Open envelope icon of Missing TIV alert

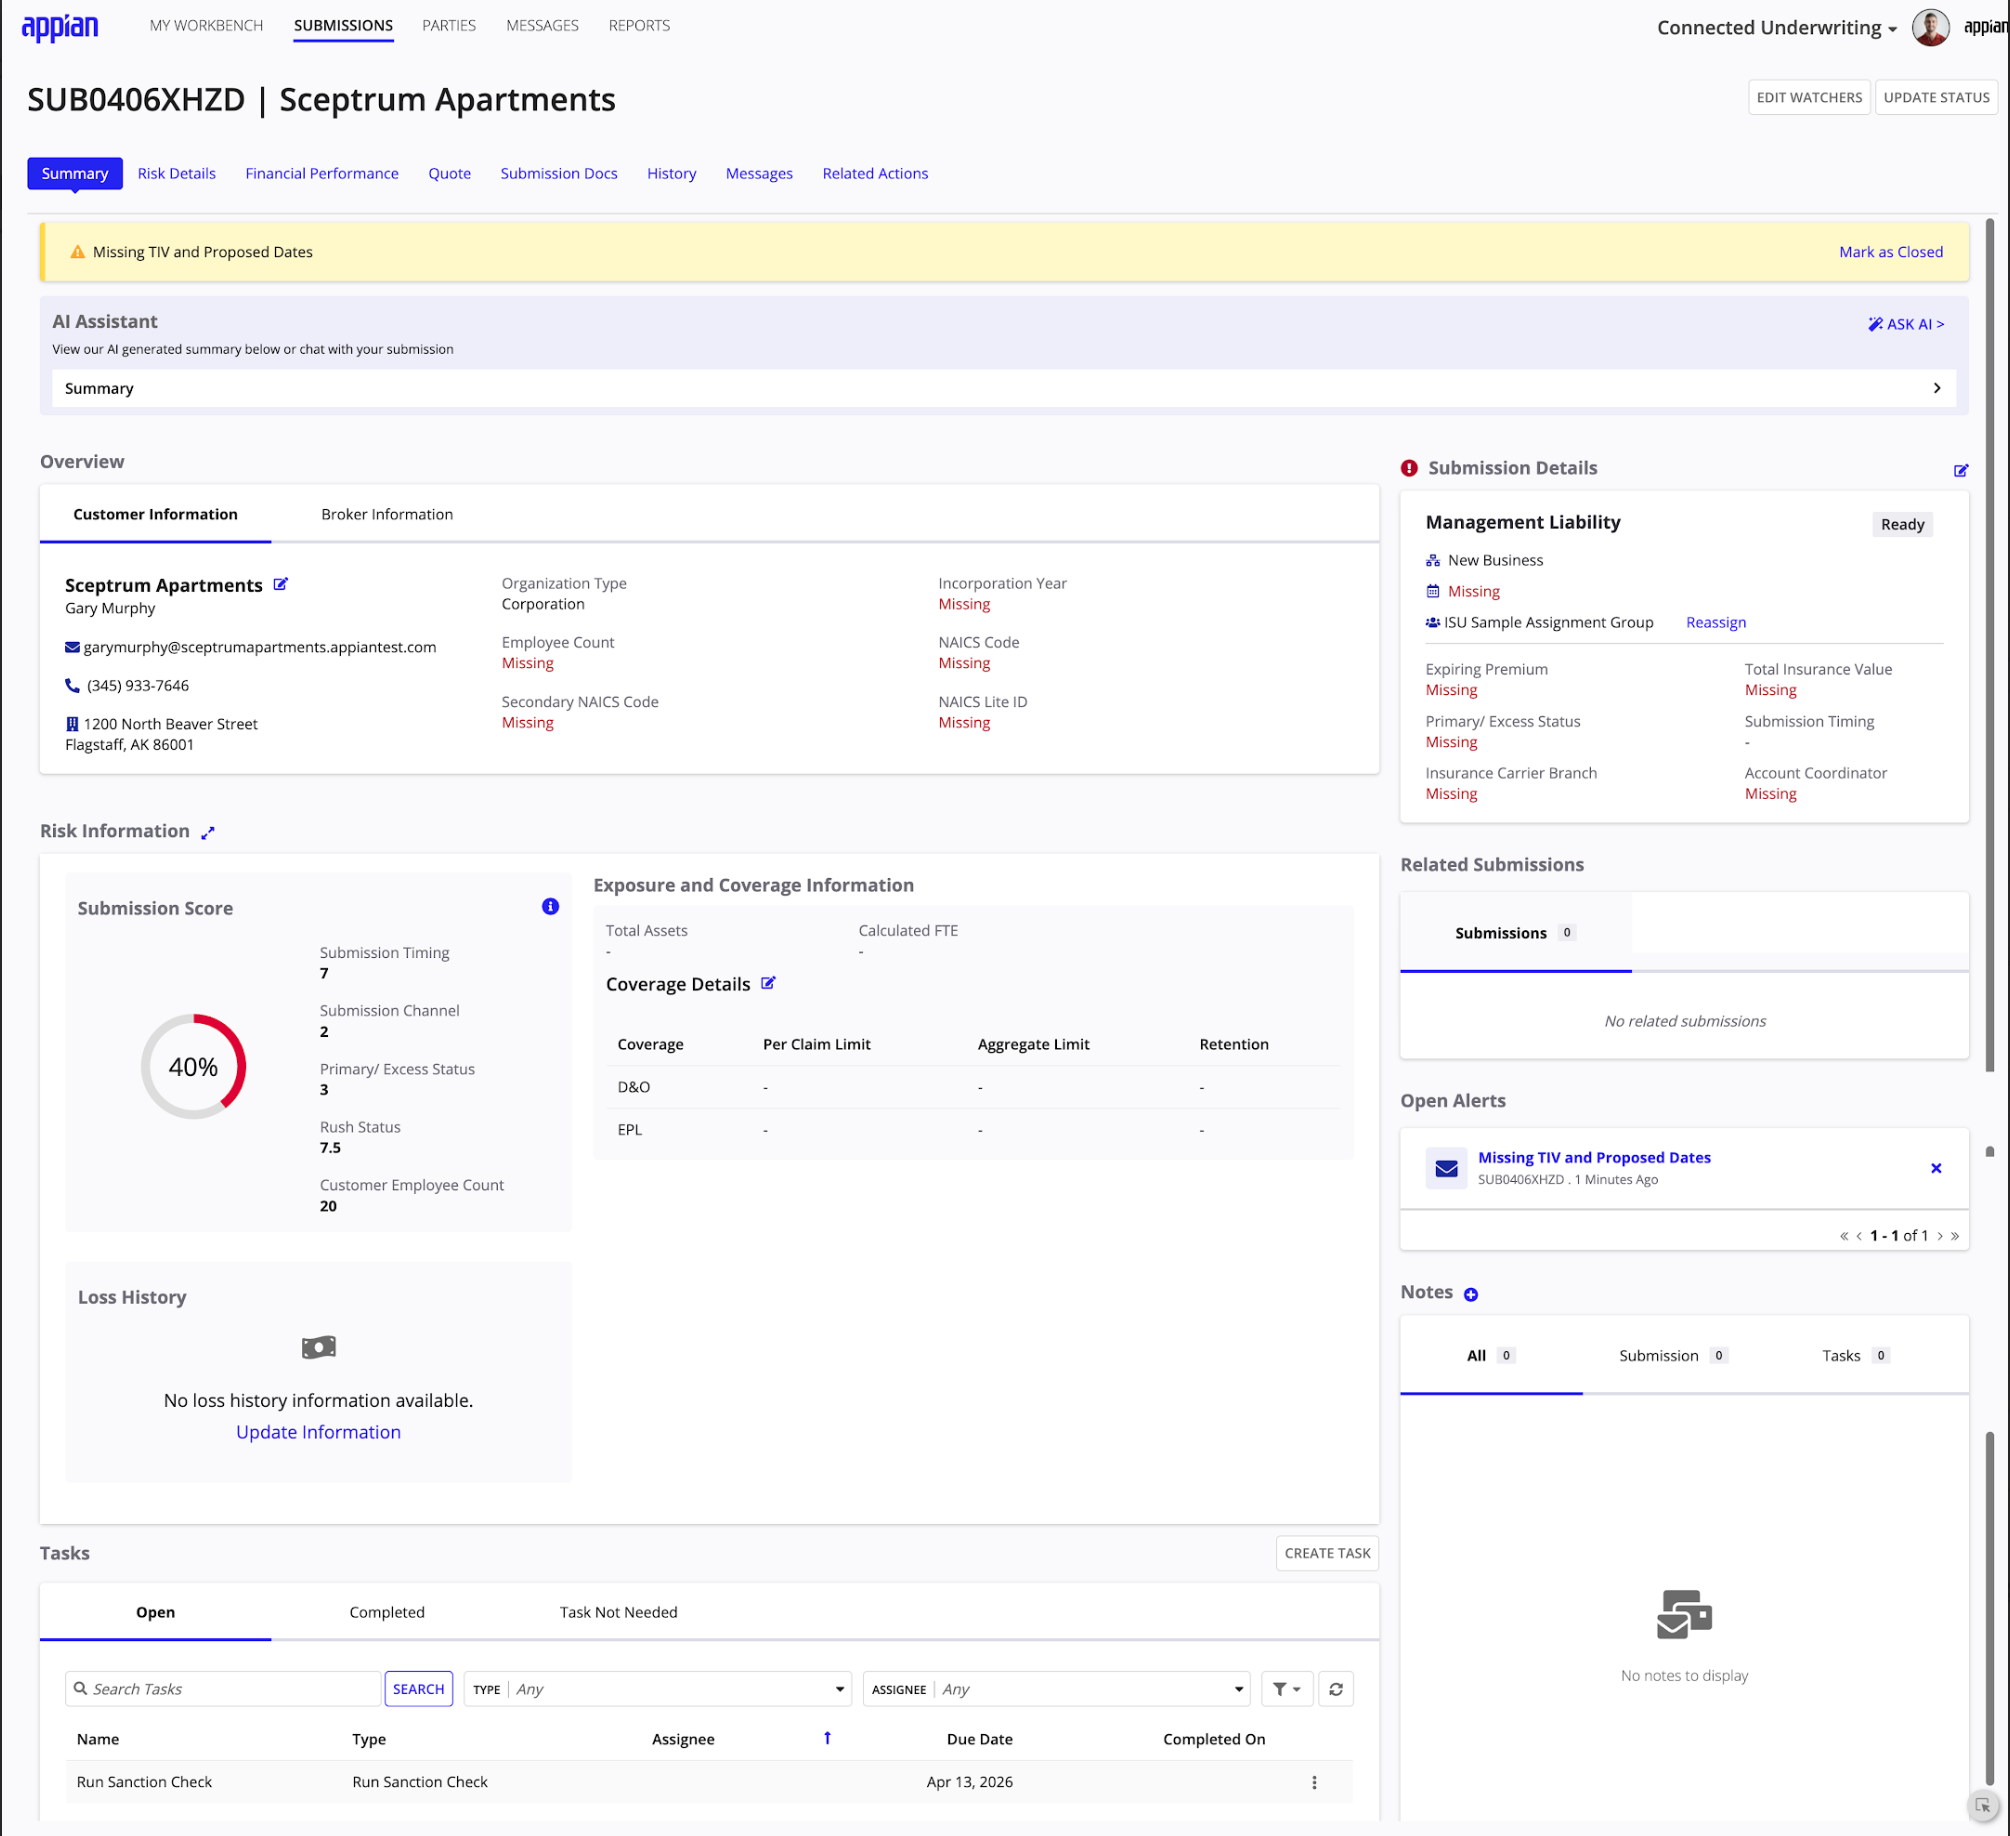[x=1446, y=1168]
